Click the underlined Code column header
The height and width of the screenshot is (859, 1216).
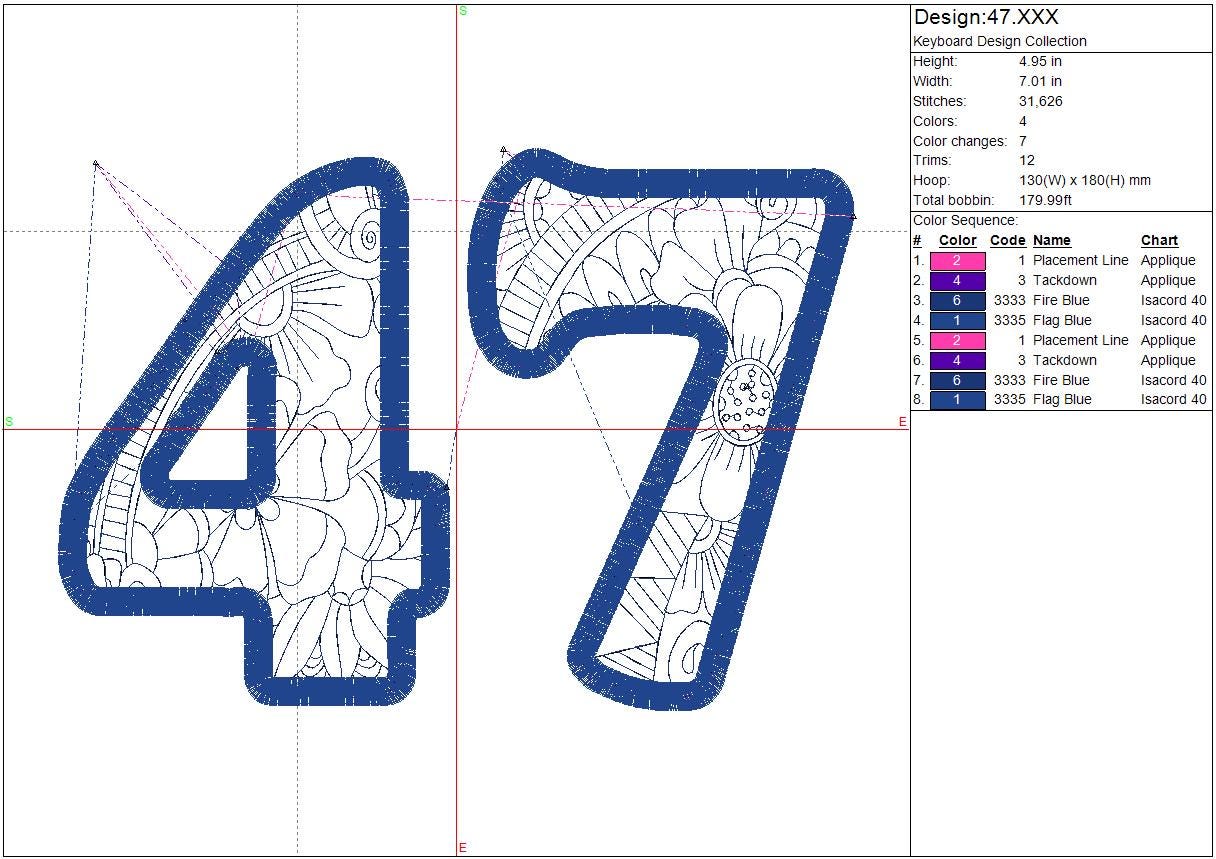point(1007,241)
